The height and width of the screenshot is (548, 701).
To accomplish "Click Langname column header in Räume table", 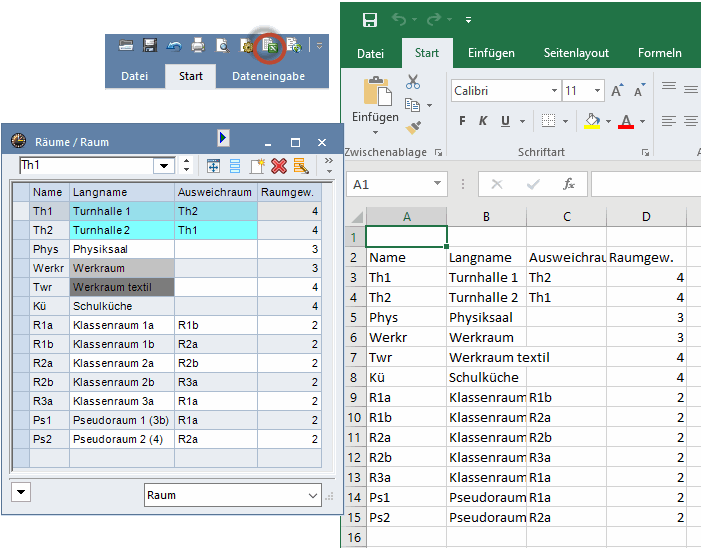I will coord(122,192).
